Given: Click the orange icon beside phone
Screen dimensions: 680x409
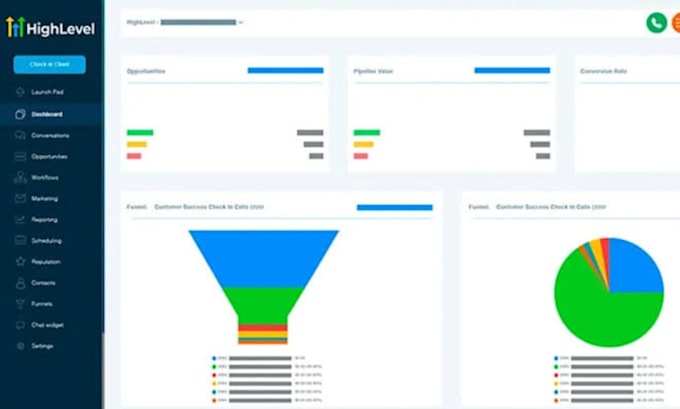Looking at the screenshot, I should tap(676, 23).
